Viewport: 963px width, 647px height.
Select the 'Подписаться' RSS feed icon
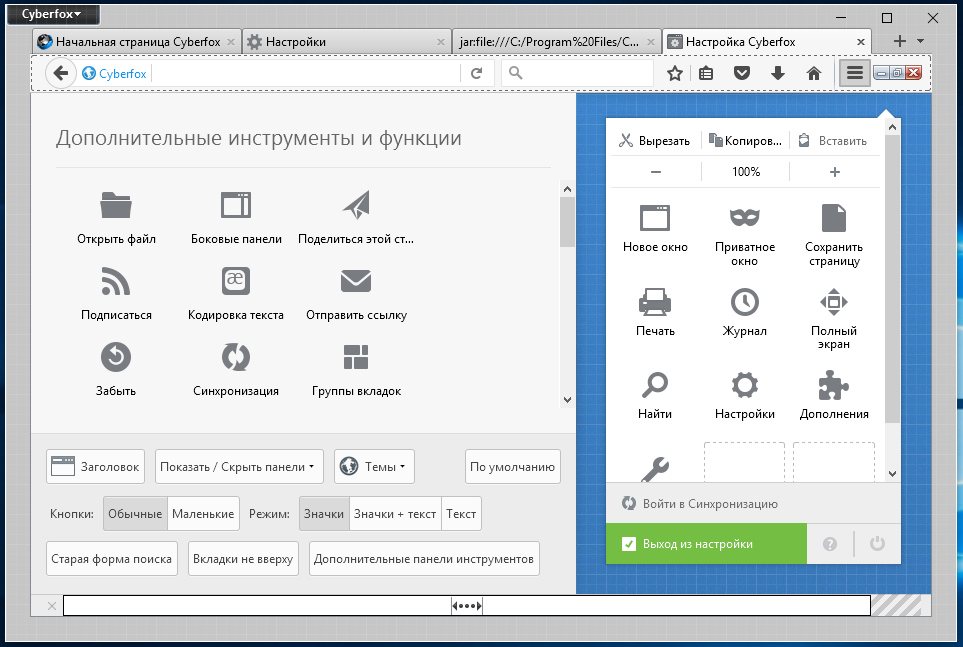point(116,281)
